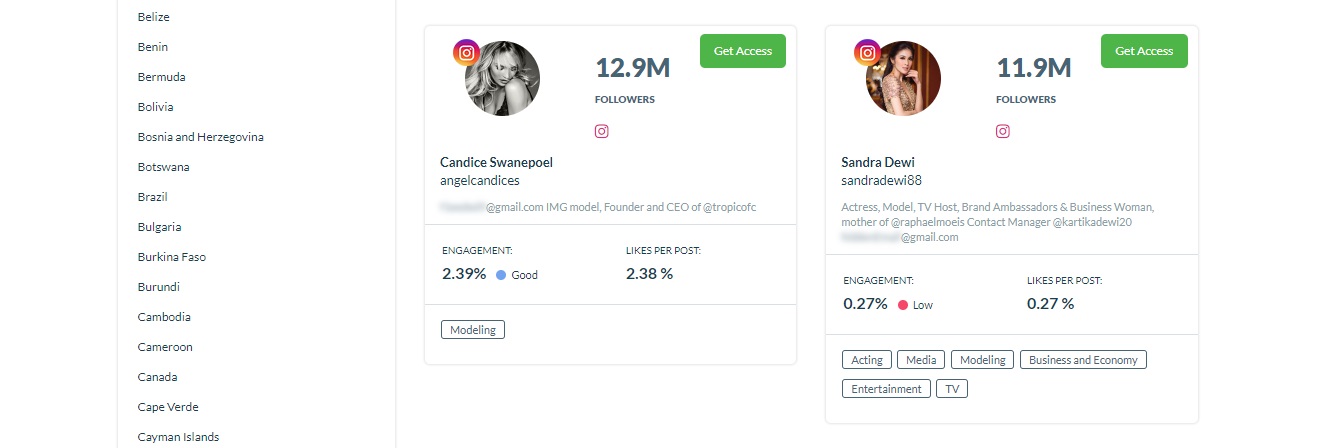Open the angelcandices profile photo
Viewport: 1340px width, 448px height.
(503, 79)
